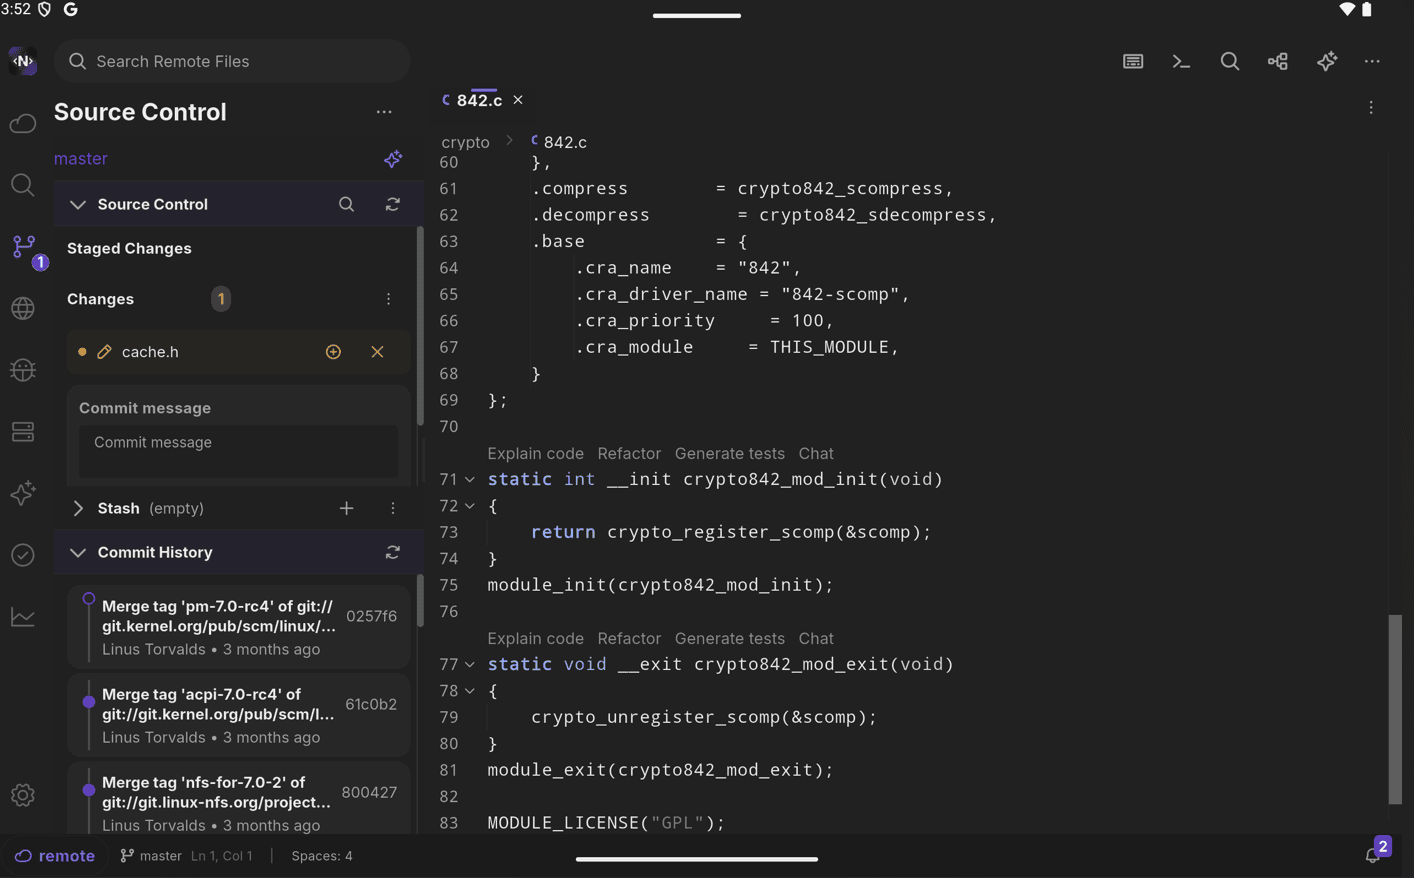This screenshot has width=1414, height=878.
Task: Open top toolbar more options menu
Action: [x=1372, y=61]
